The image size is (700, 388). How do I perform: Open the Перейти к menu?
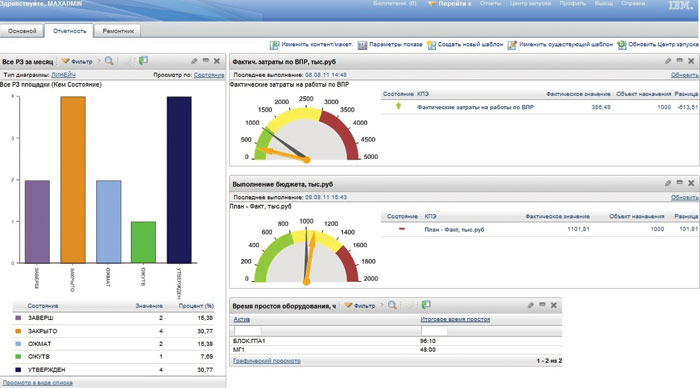(449, 4)
